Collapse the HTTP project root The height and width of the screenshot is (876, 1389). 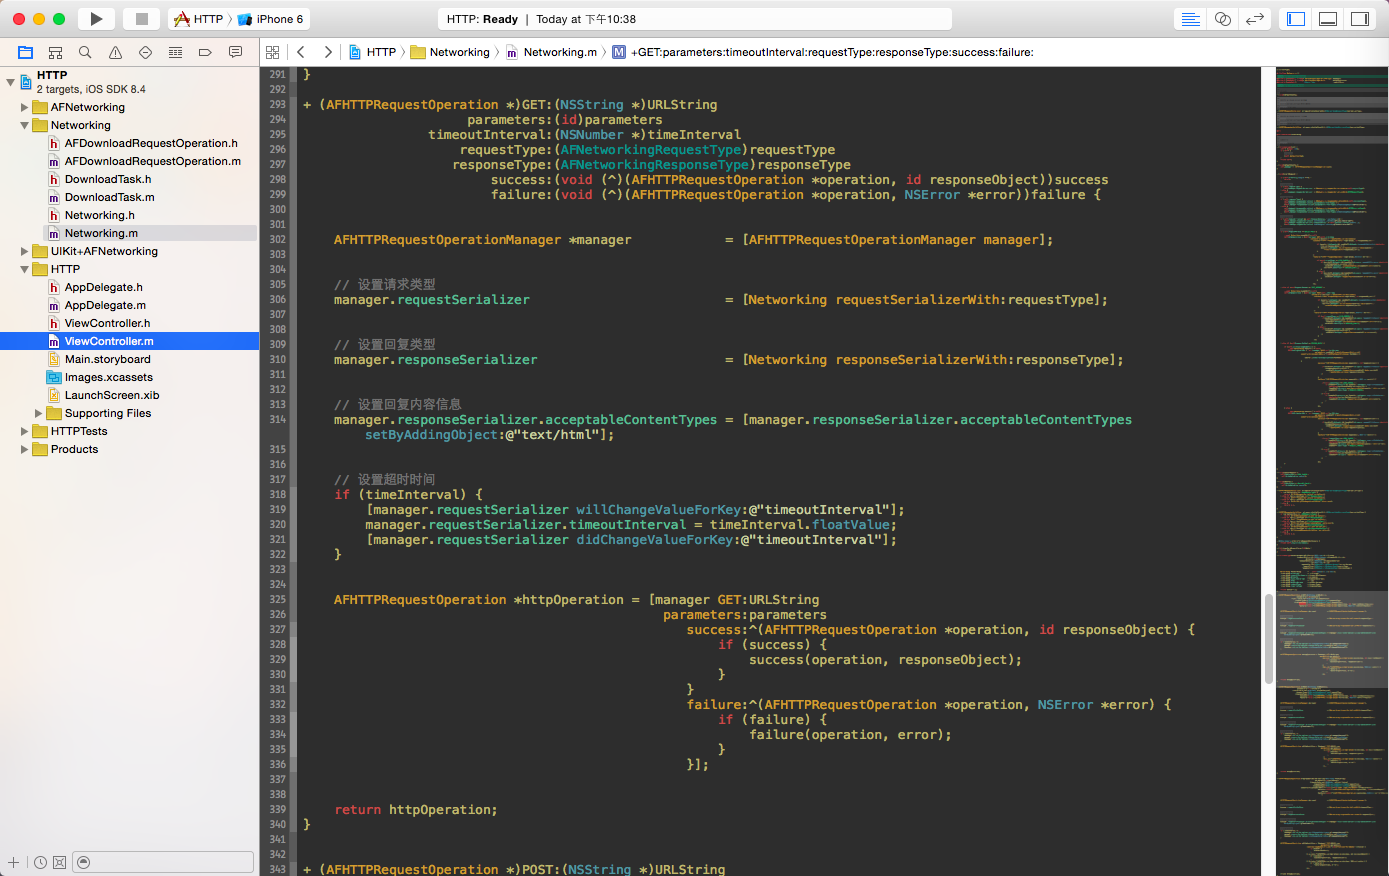(x=10, y=82)
